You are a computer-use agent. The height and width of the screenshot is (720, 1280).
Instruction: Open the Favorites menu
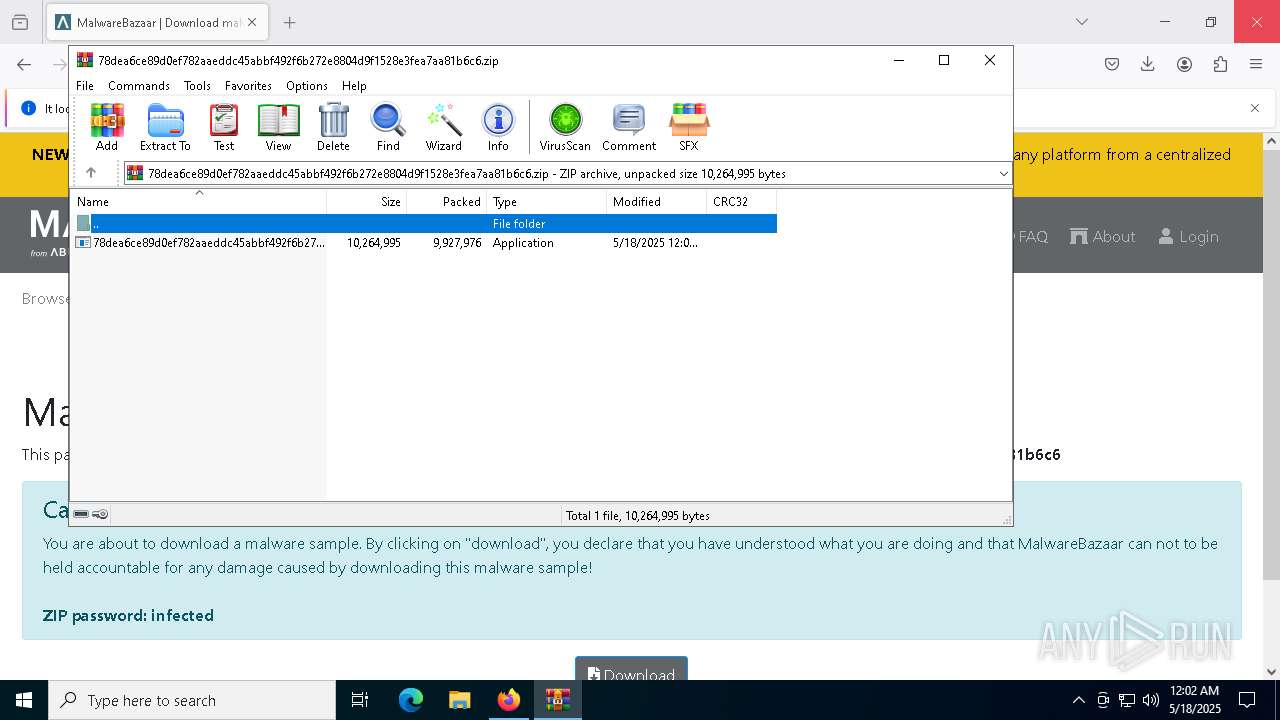click(248, 86)
